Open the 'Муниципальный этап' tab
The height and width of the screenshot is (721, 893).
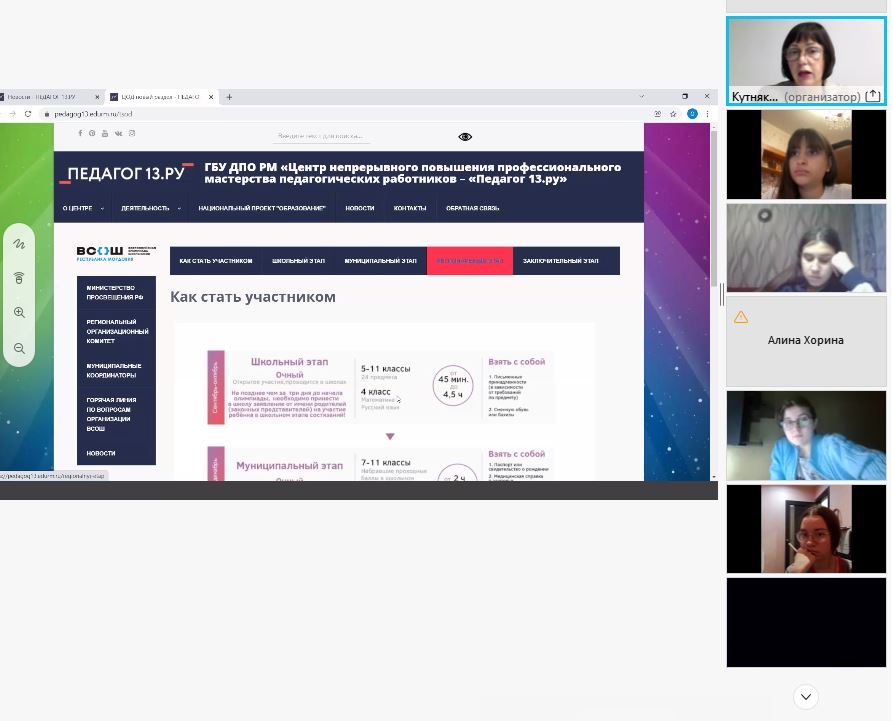[380, 261]
